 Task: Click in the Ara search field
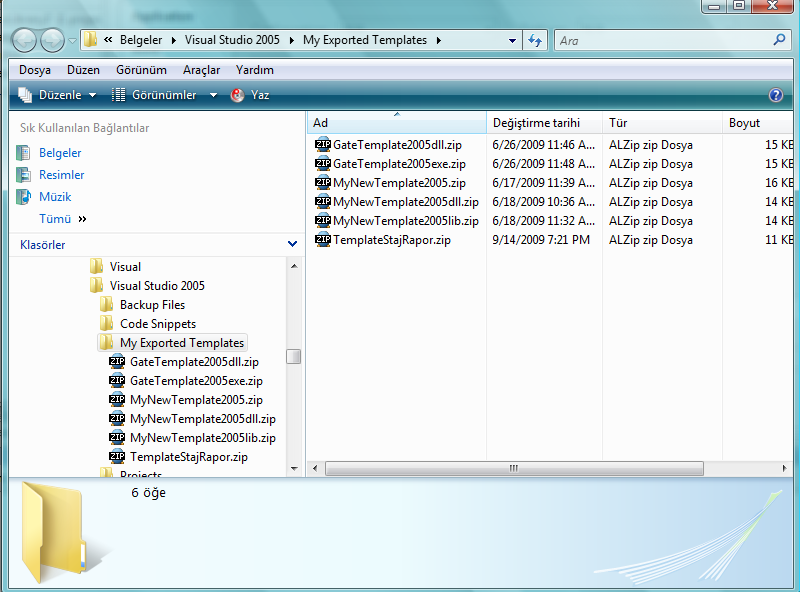pyautogui.click(x=660, y=41)
